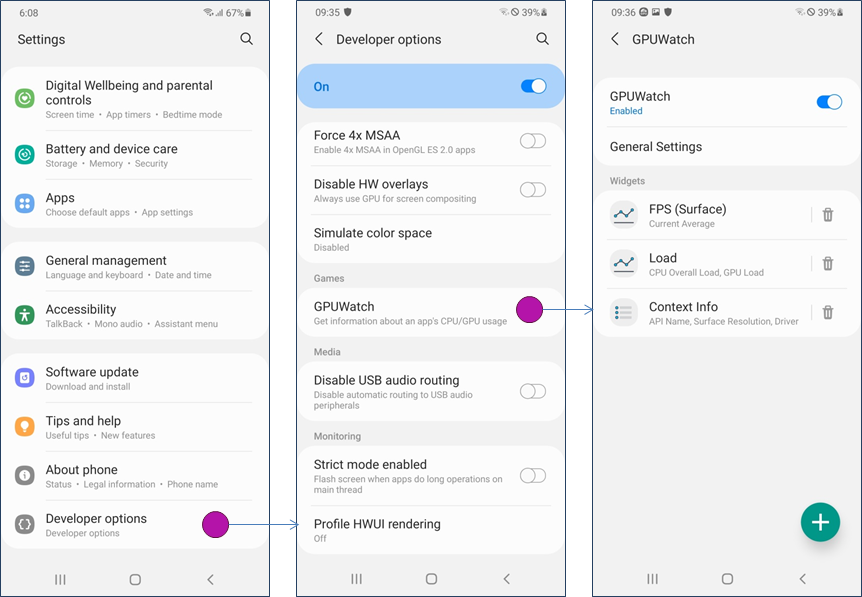
Task: Turn off the Developer options master switch
Action: 533,87
